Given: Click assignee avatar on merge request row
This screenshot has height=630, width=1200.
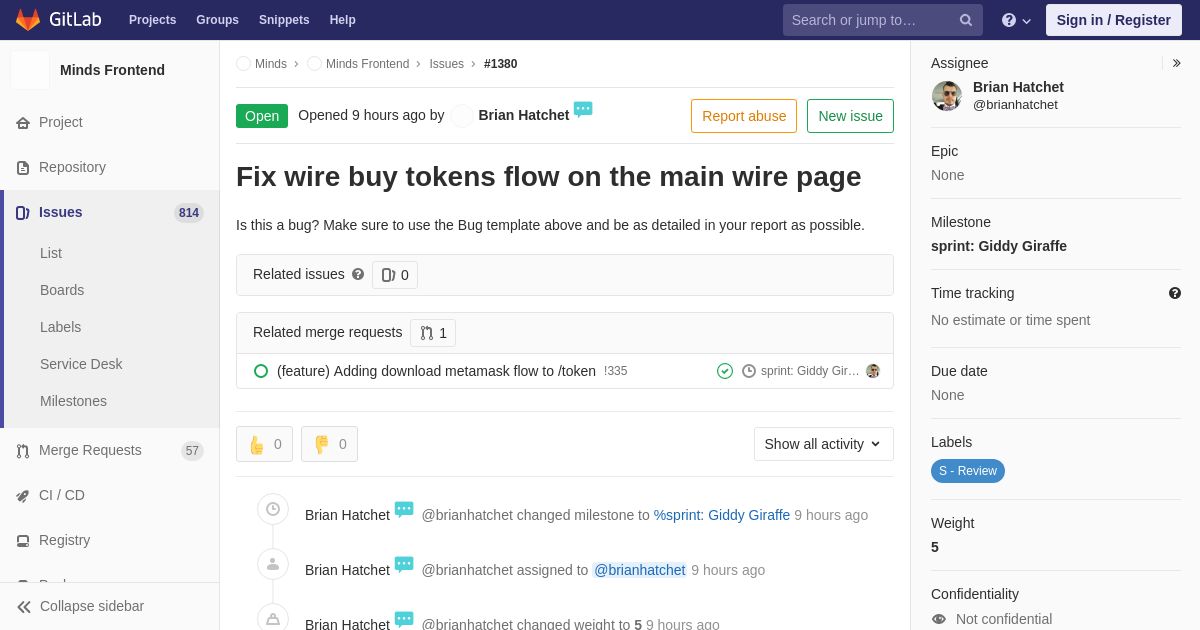Looking at the screenshot, I should pos(873,371).
